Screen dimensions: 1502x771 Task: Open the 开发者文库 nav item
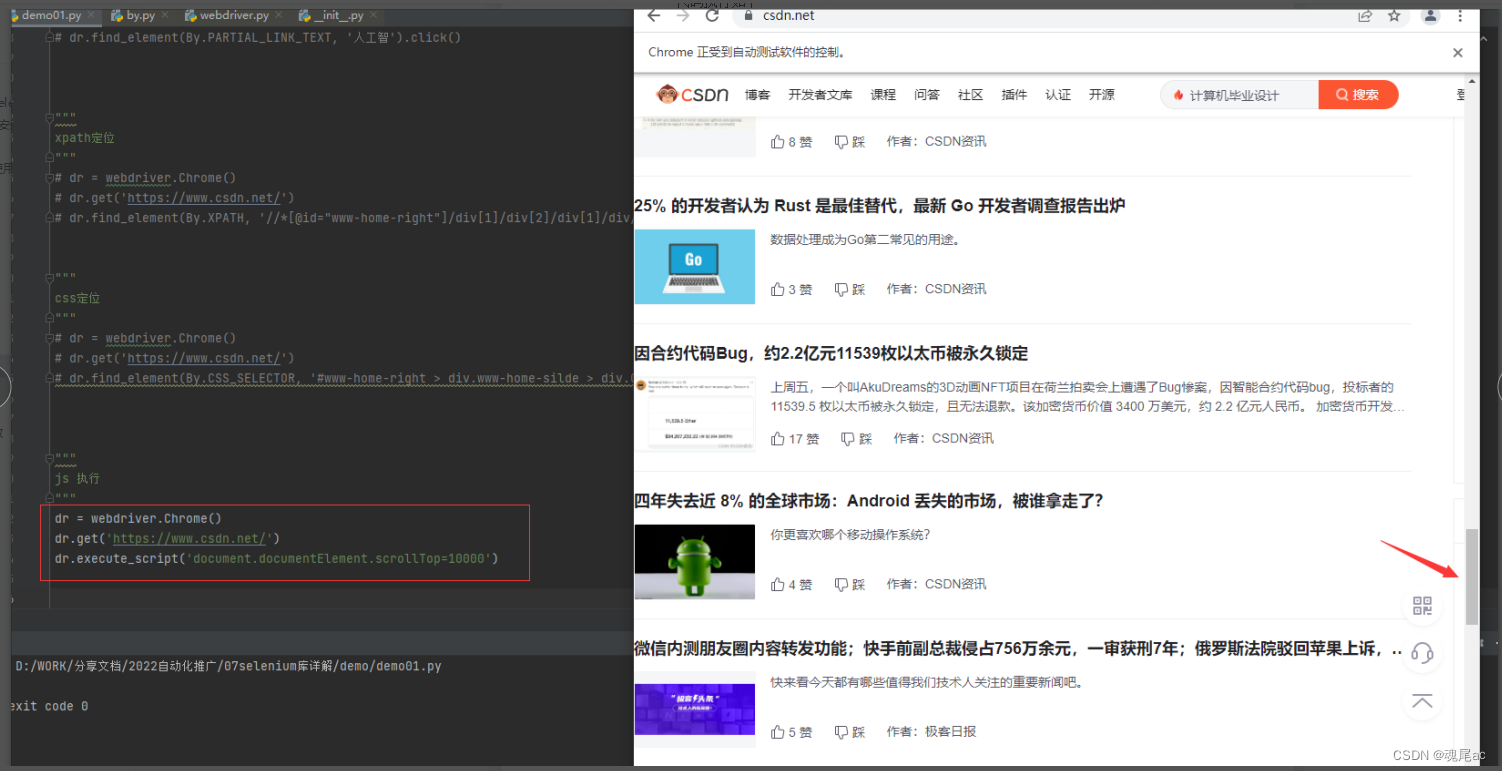pyautogui.click(x=820, y=95)
